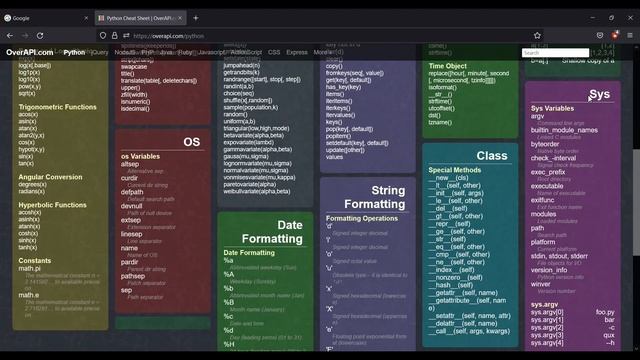
Task: Click 'version_info' in Sys Variables
Action: [549, 270]
